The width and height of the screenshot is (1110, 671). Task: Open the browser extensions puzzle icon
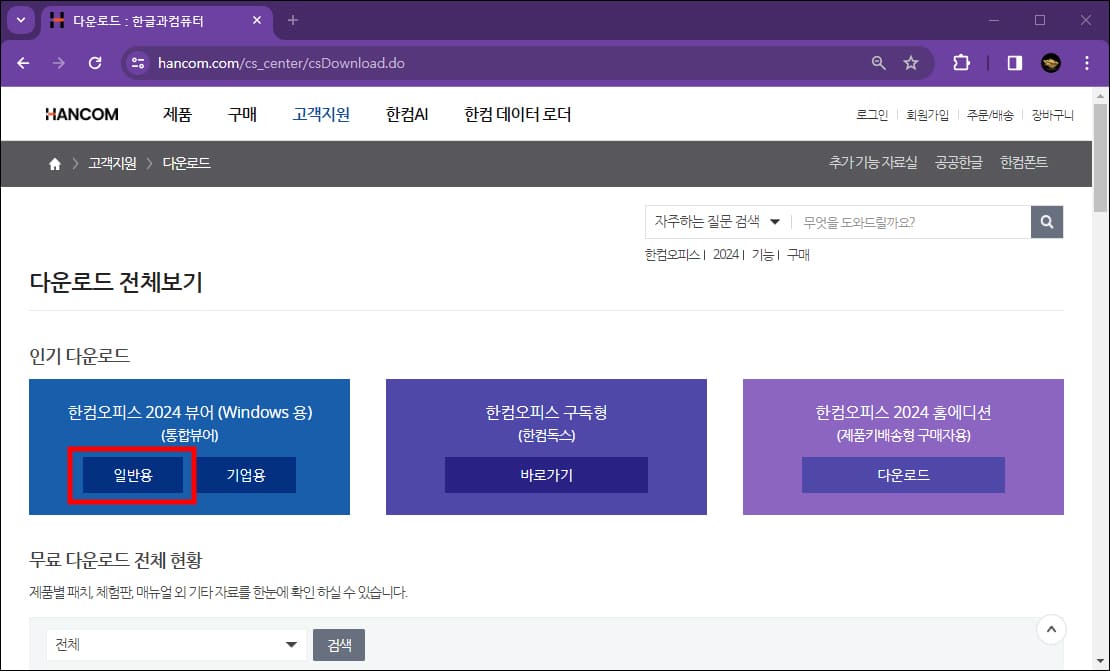point(960,62)
